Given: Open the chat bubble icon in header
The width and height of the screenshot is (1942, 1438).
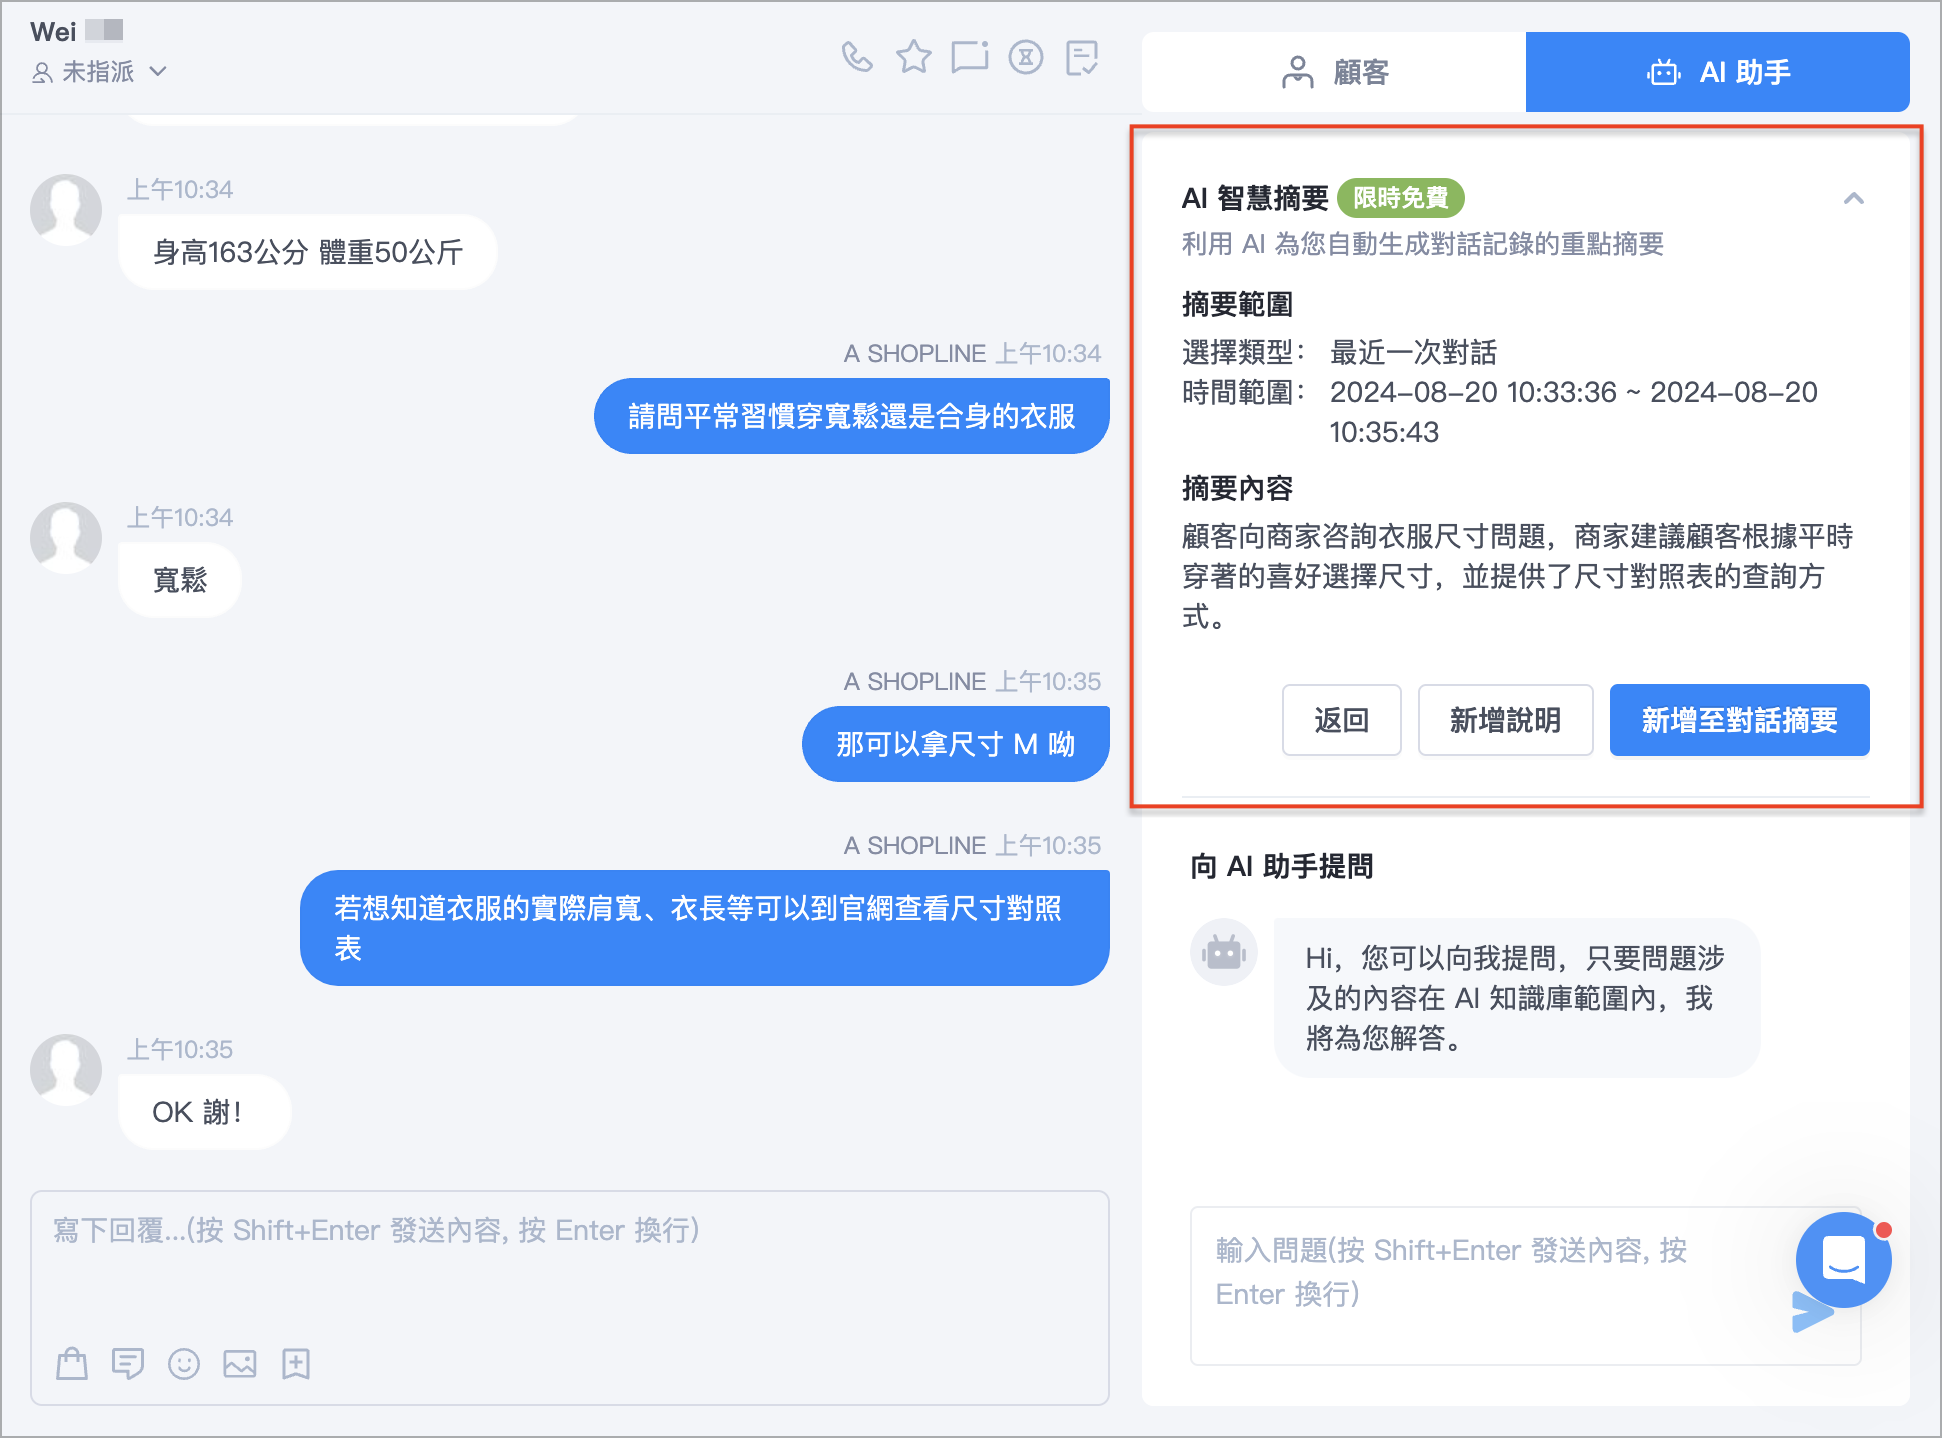Looking at the screenshot, I should [x=970, y=57].
